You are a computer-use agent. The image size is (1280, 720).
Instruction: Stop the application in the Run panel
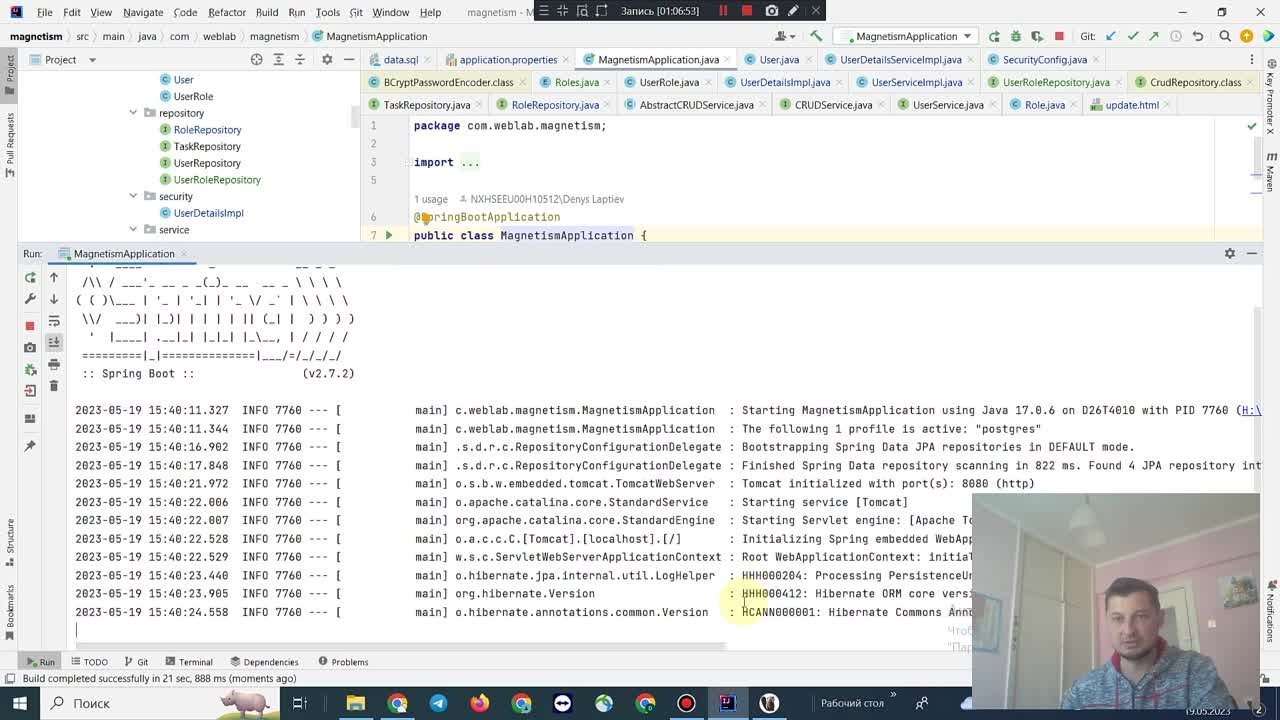tap(30, 326)
